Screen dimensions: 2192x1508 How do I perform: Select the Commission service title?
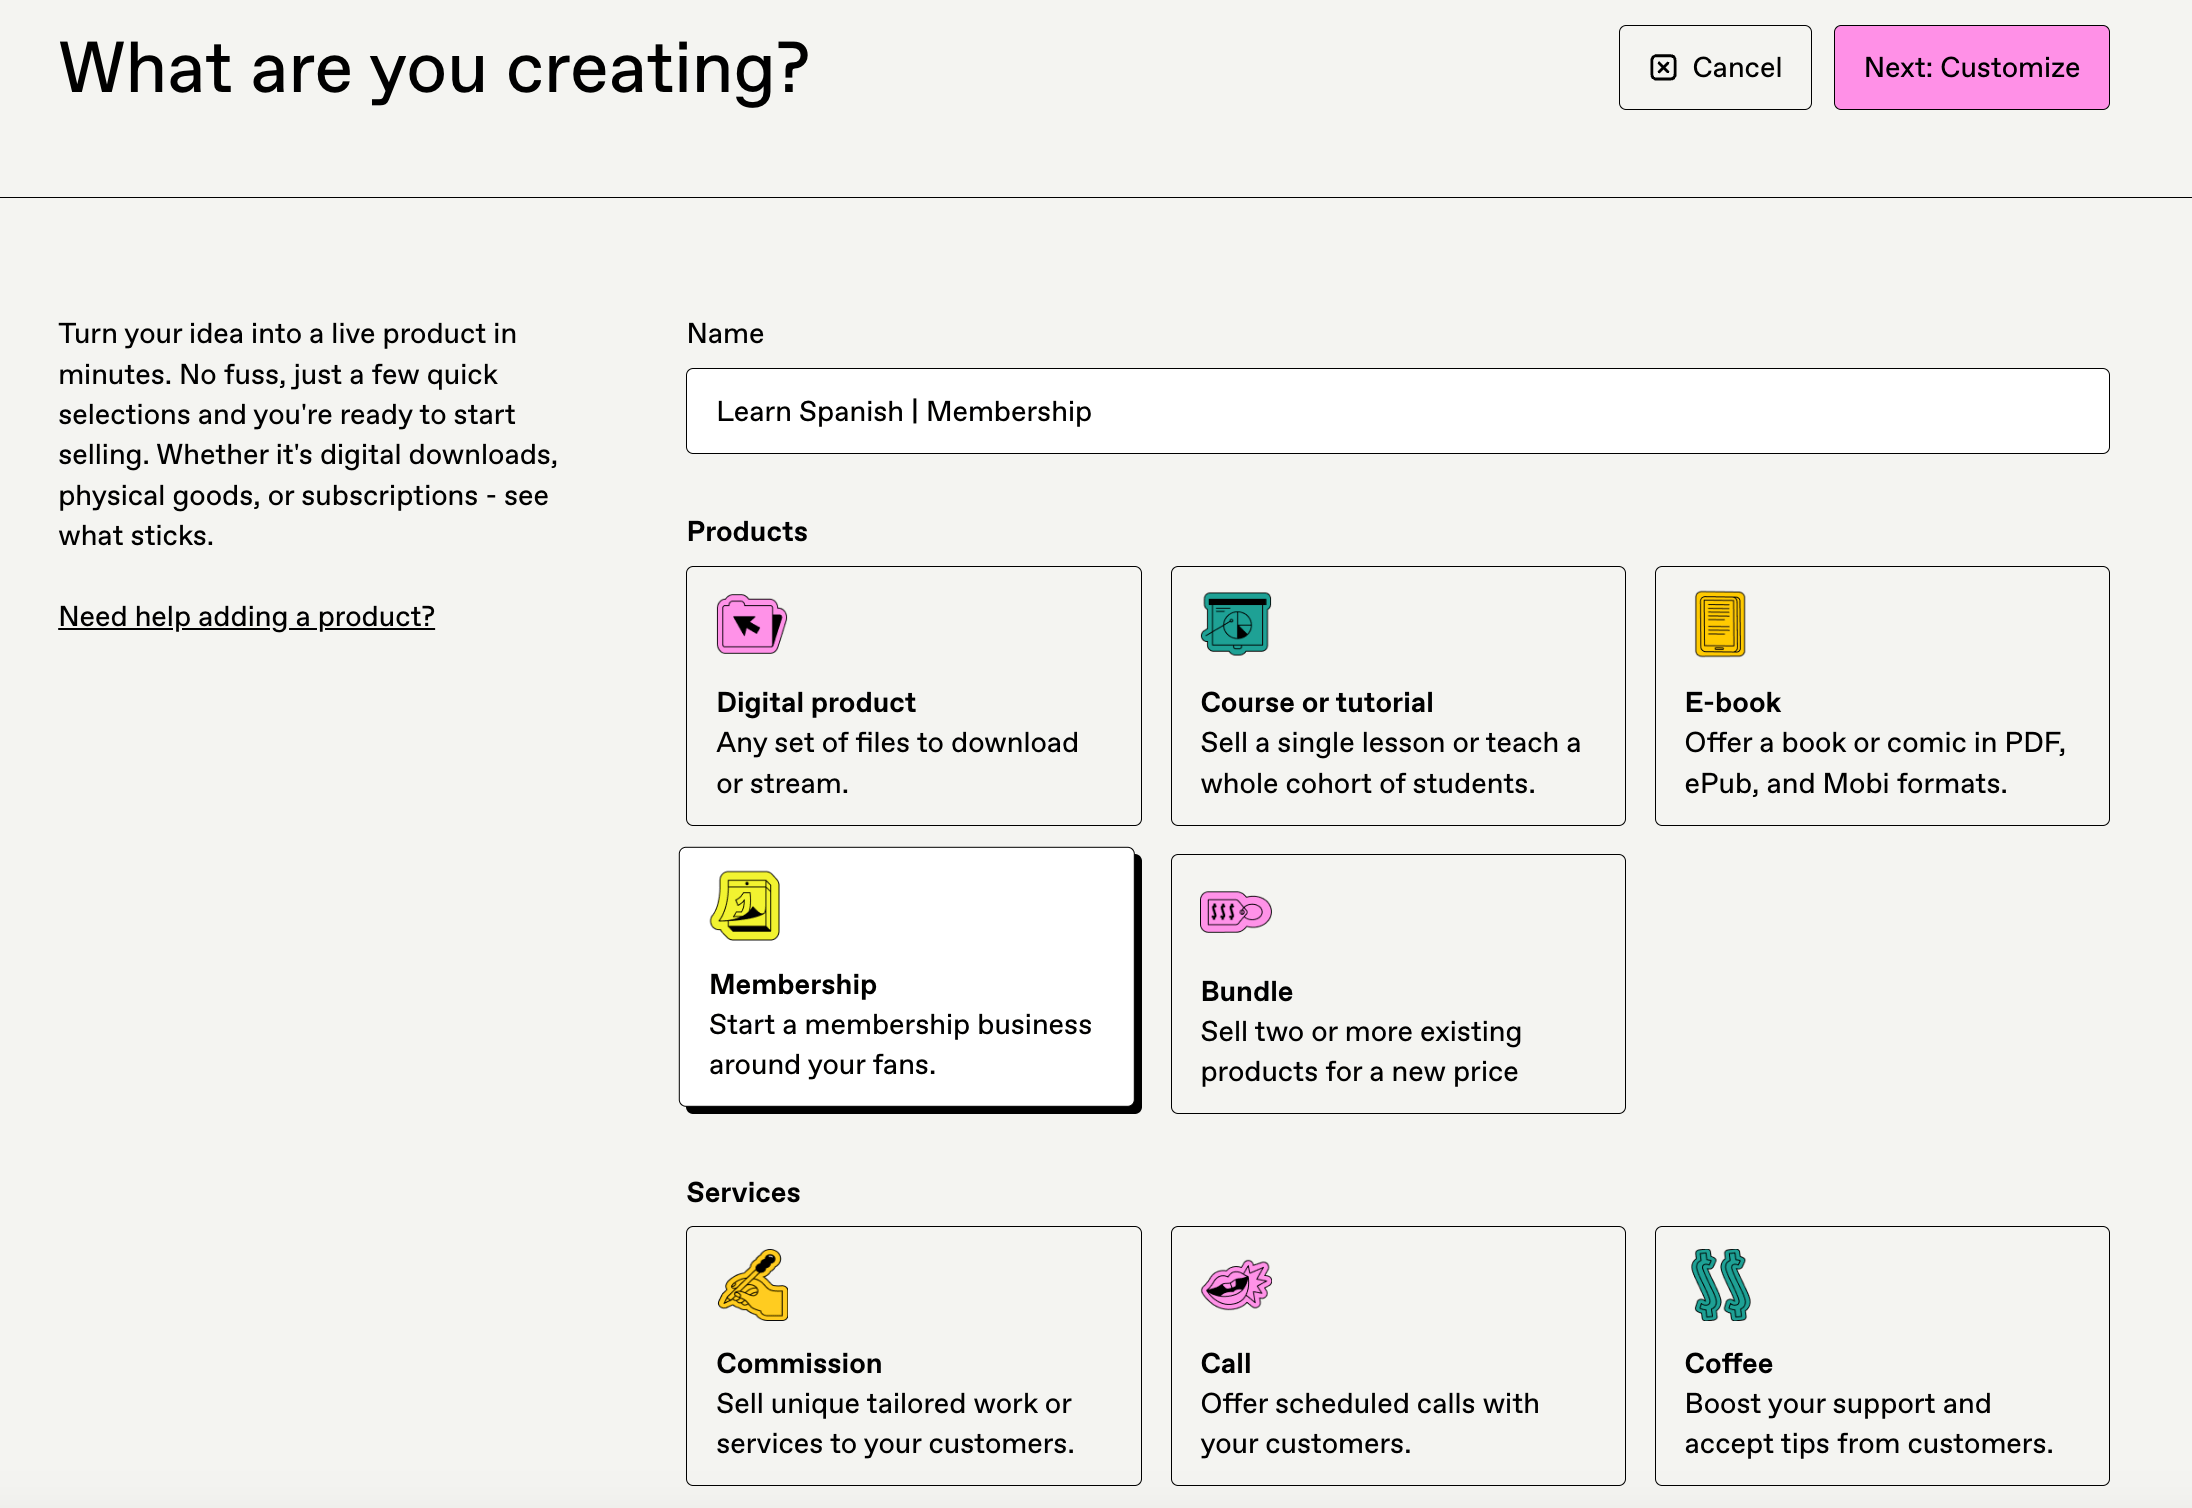[x=798, y=1363]
